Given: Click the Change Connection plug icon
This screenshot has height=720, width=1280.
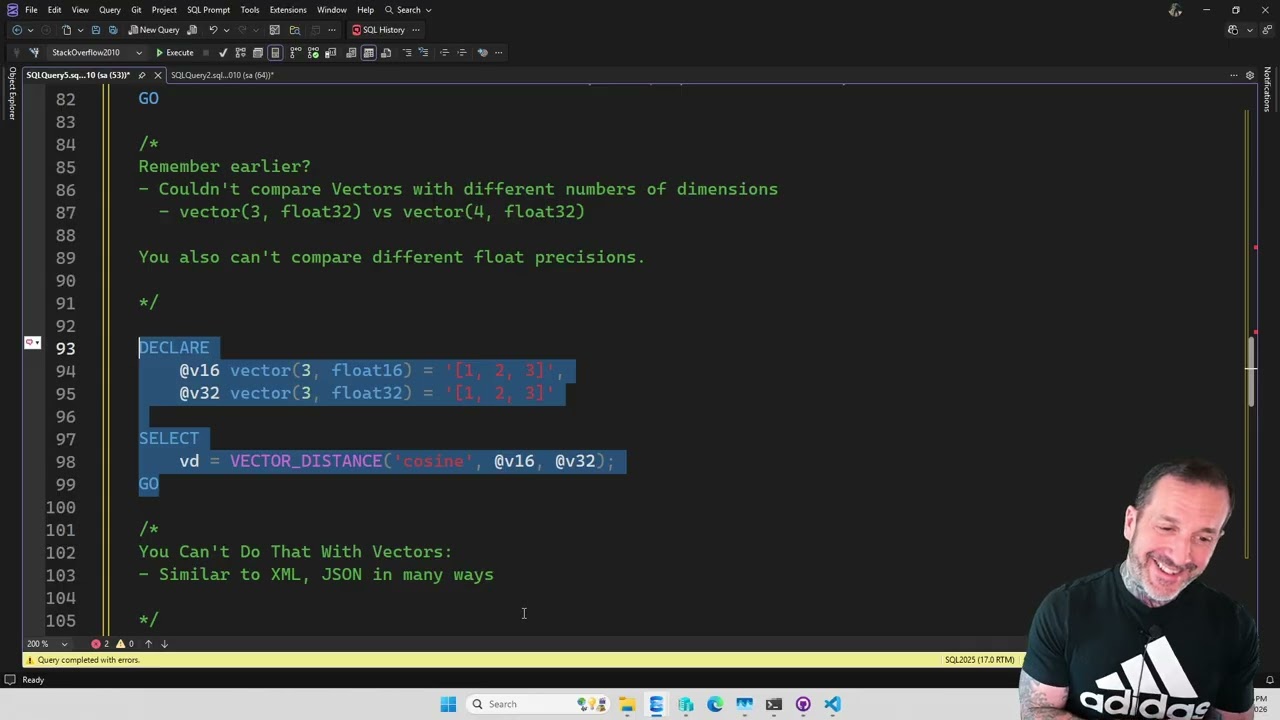Looking at the screenshot, I should click(x=34, y=52).
